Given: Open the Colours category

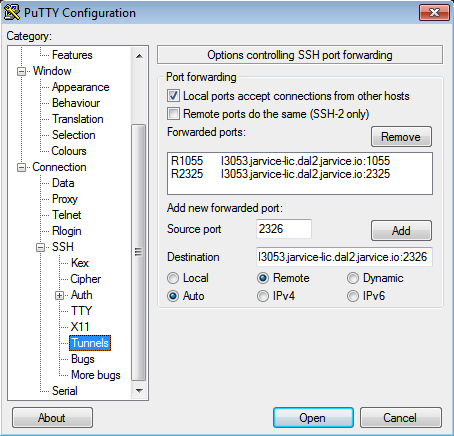Looking at the screenshot, I should (69, 151).
